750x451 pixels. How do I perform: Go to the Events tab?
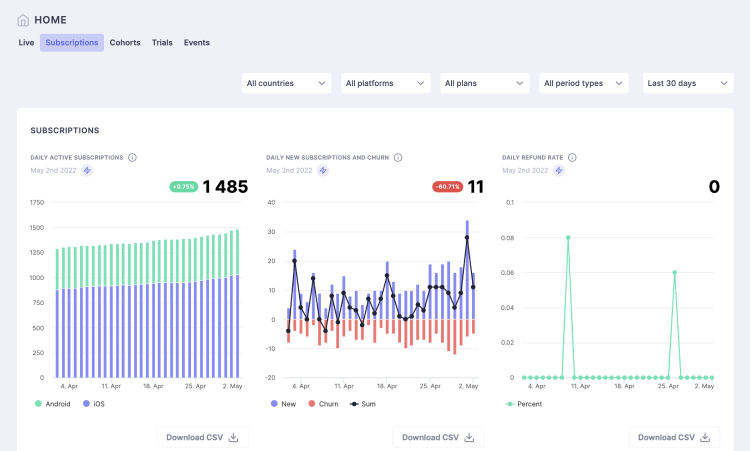(x=197, y=43)
